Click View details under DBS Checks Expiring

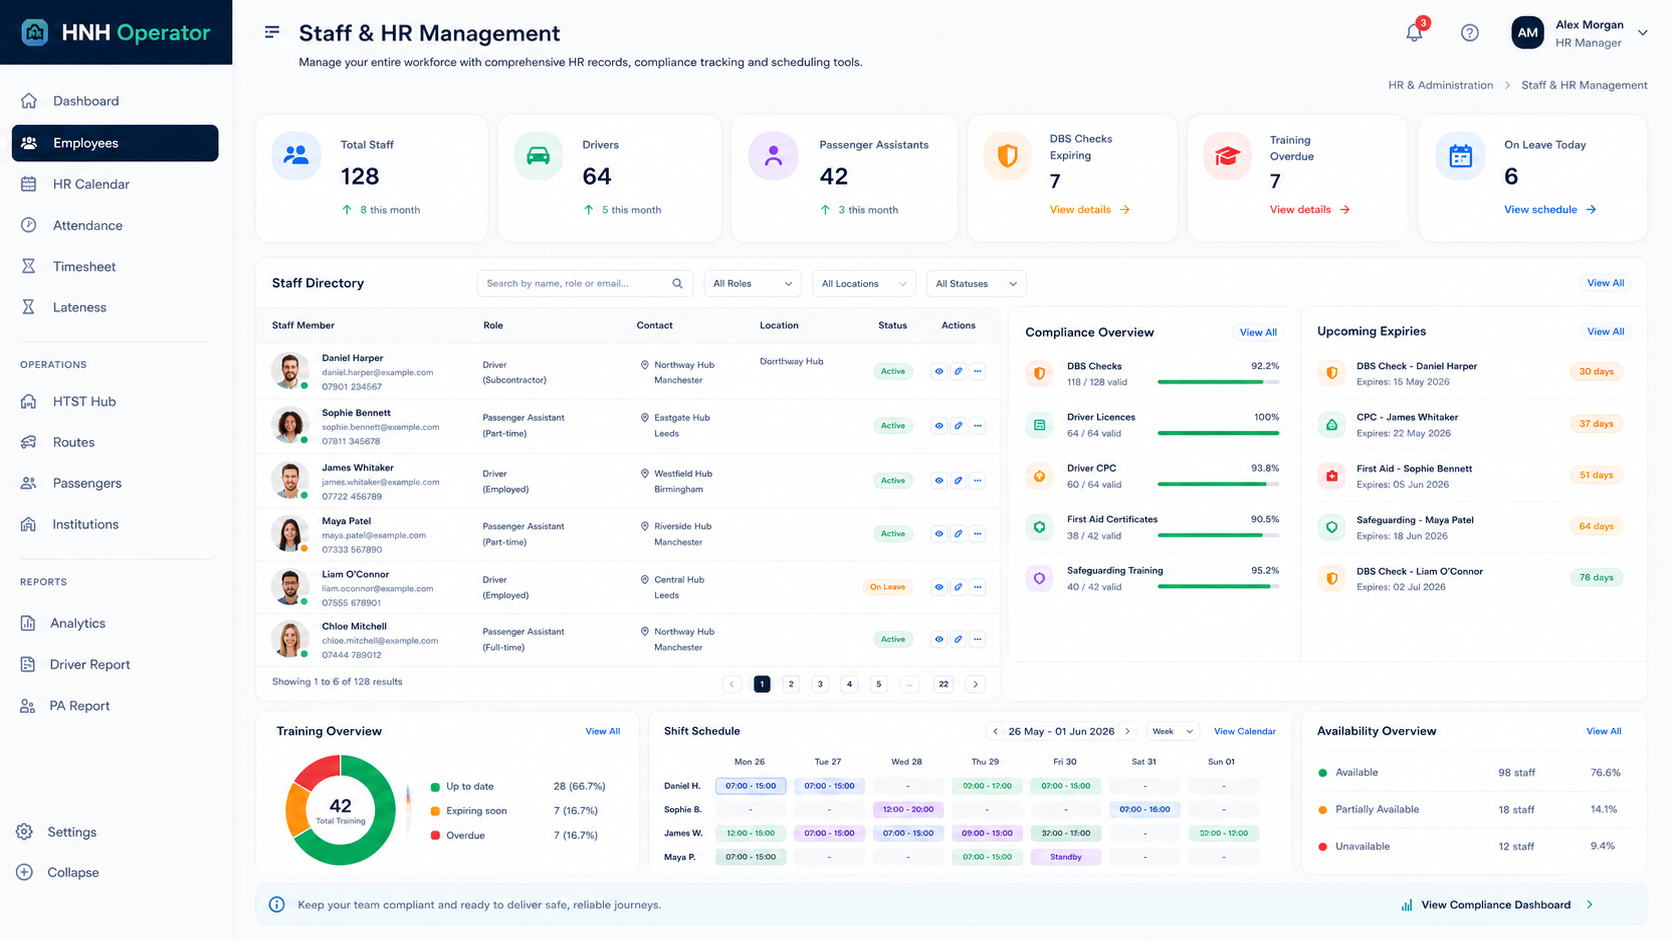1090,210
